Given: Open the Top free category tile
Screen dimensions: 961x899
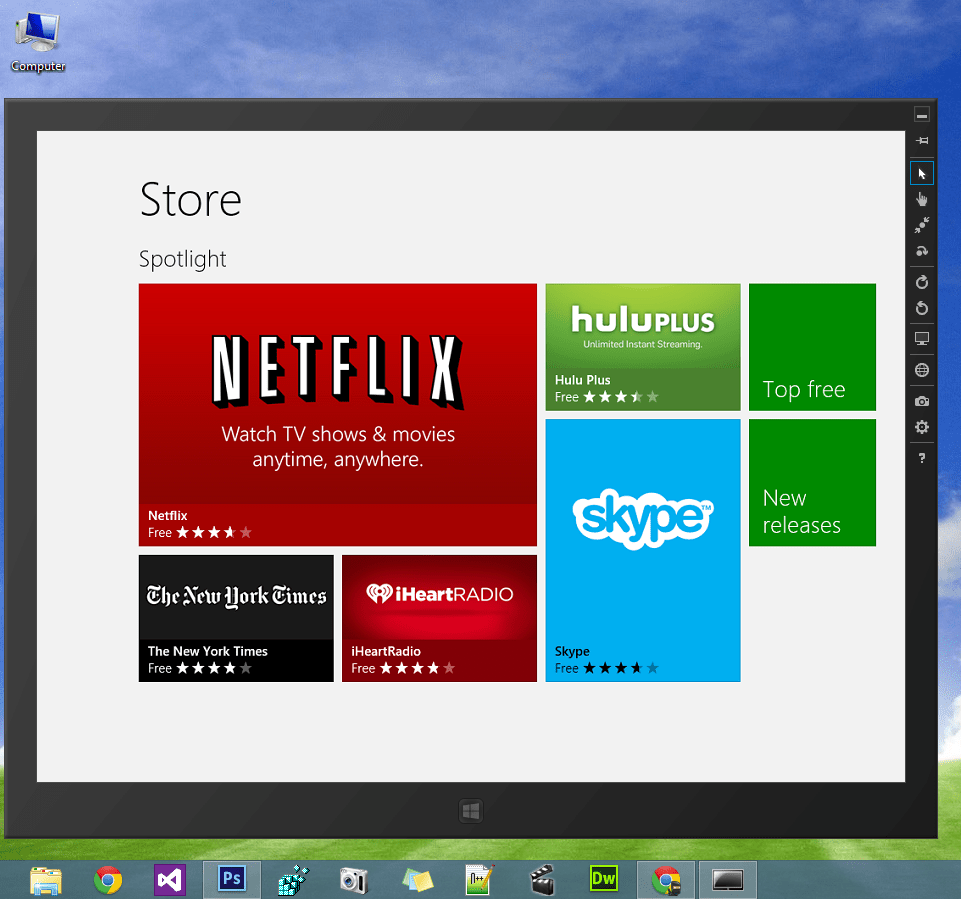Looking at the screenshot, I should coord(812,347).
